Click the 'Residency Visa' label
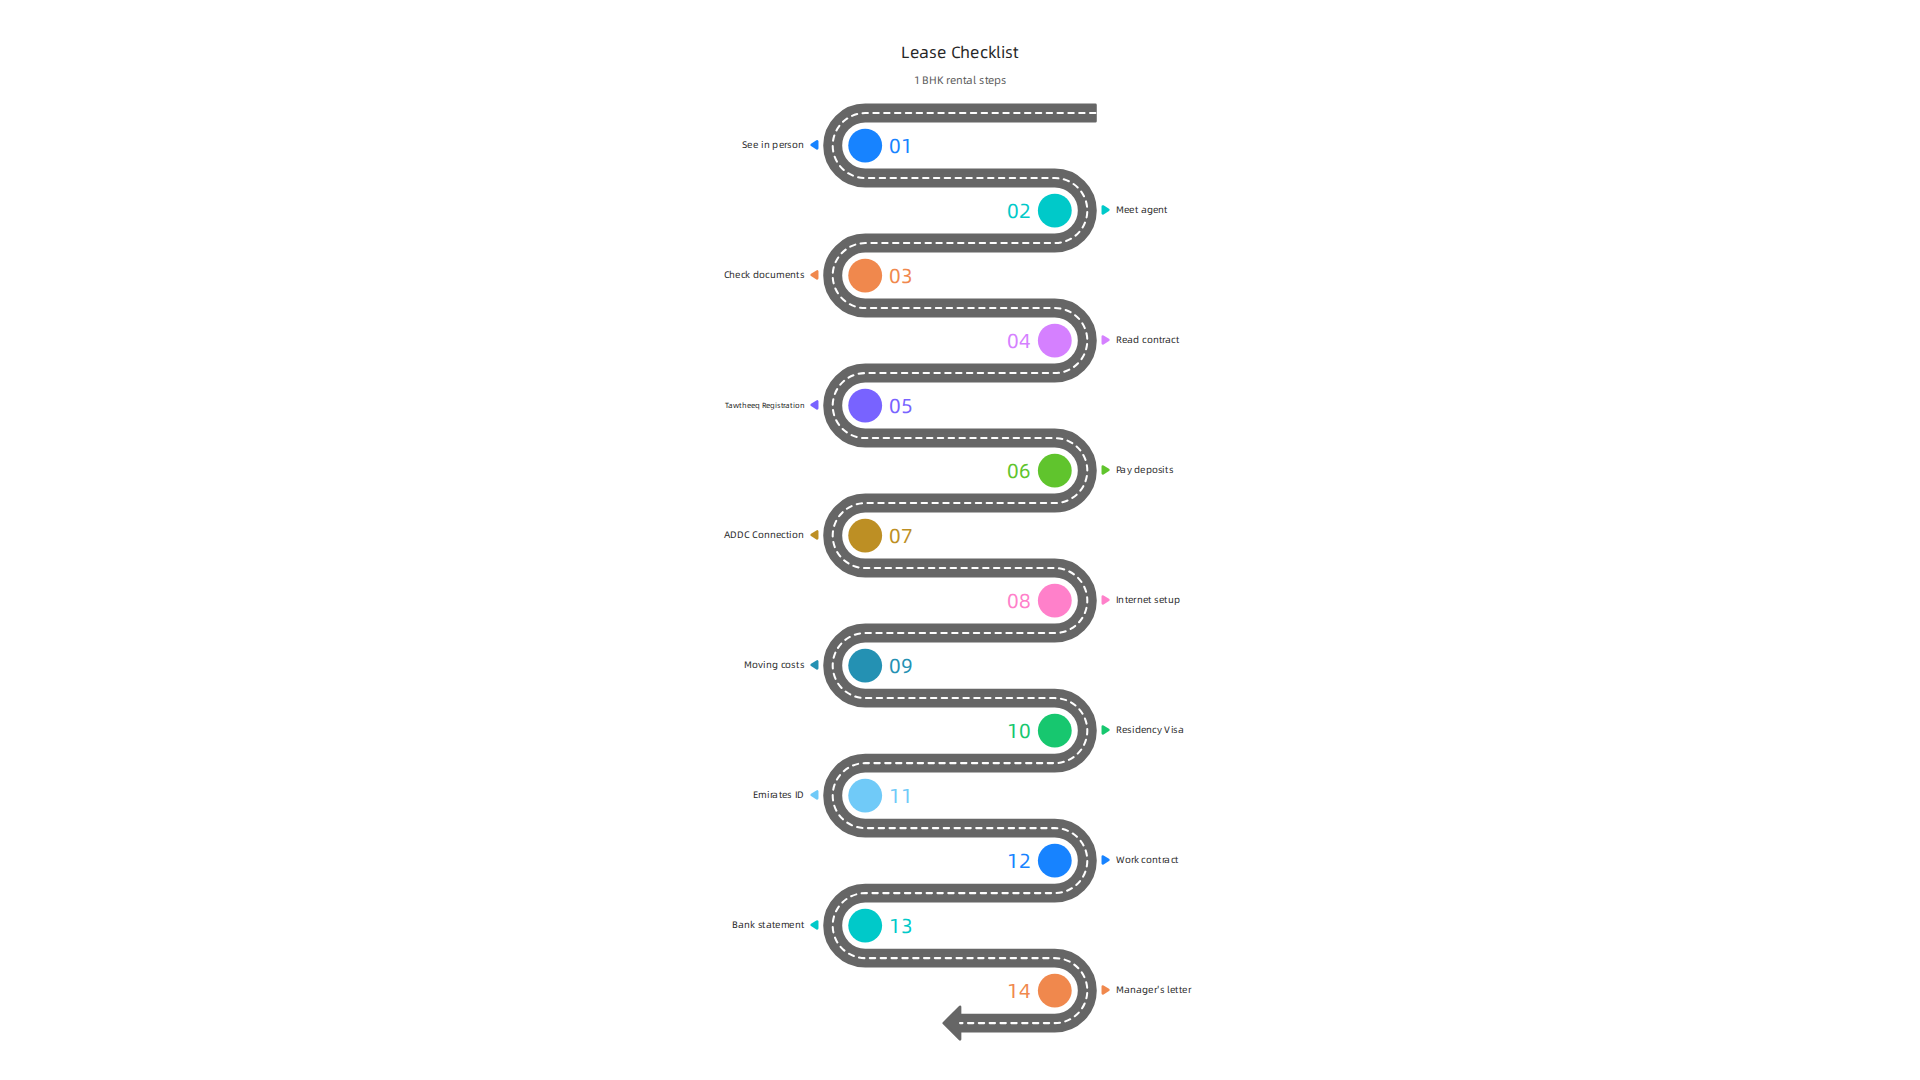The image size is (1920, 1080). 1149,730
